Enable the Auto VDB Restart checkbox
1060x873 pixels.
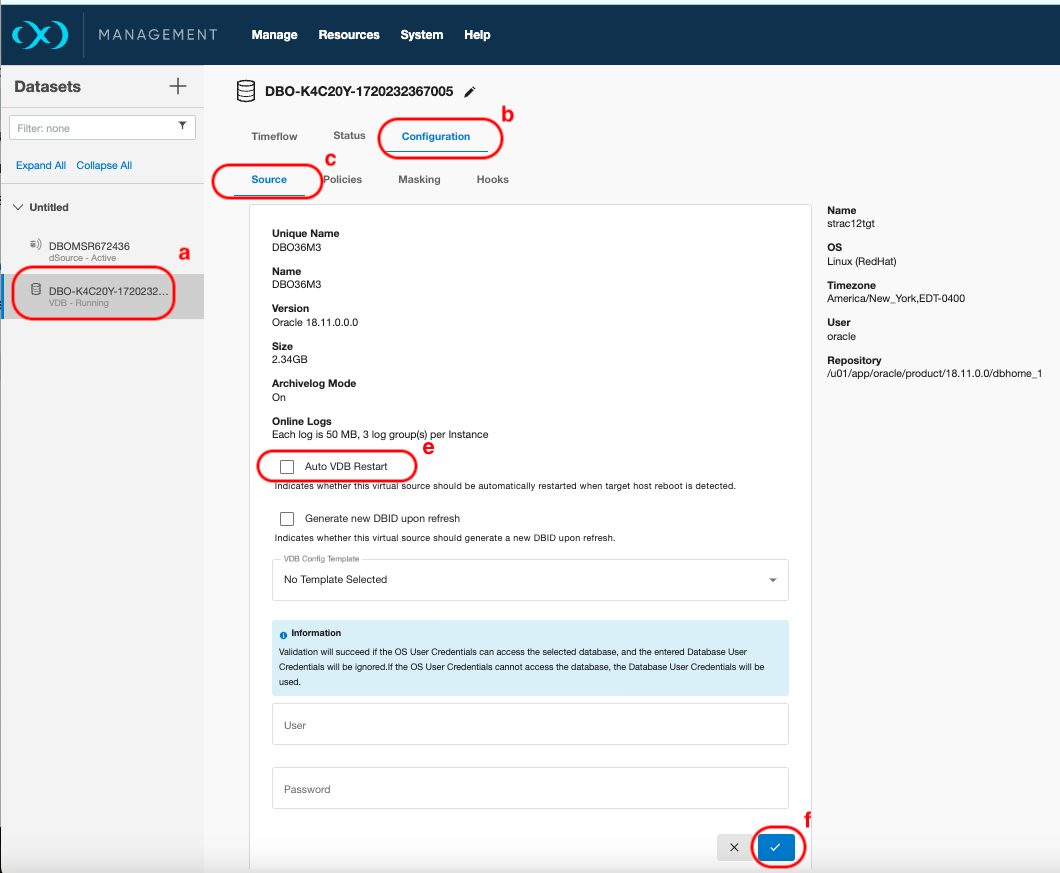coord(287,466)
